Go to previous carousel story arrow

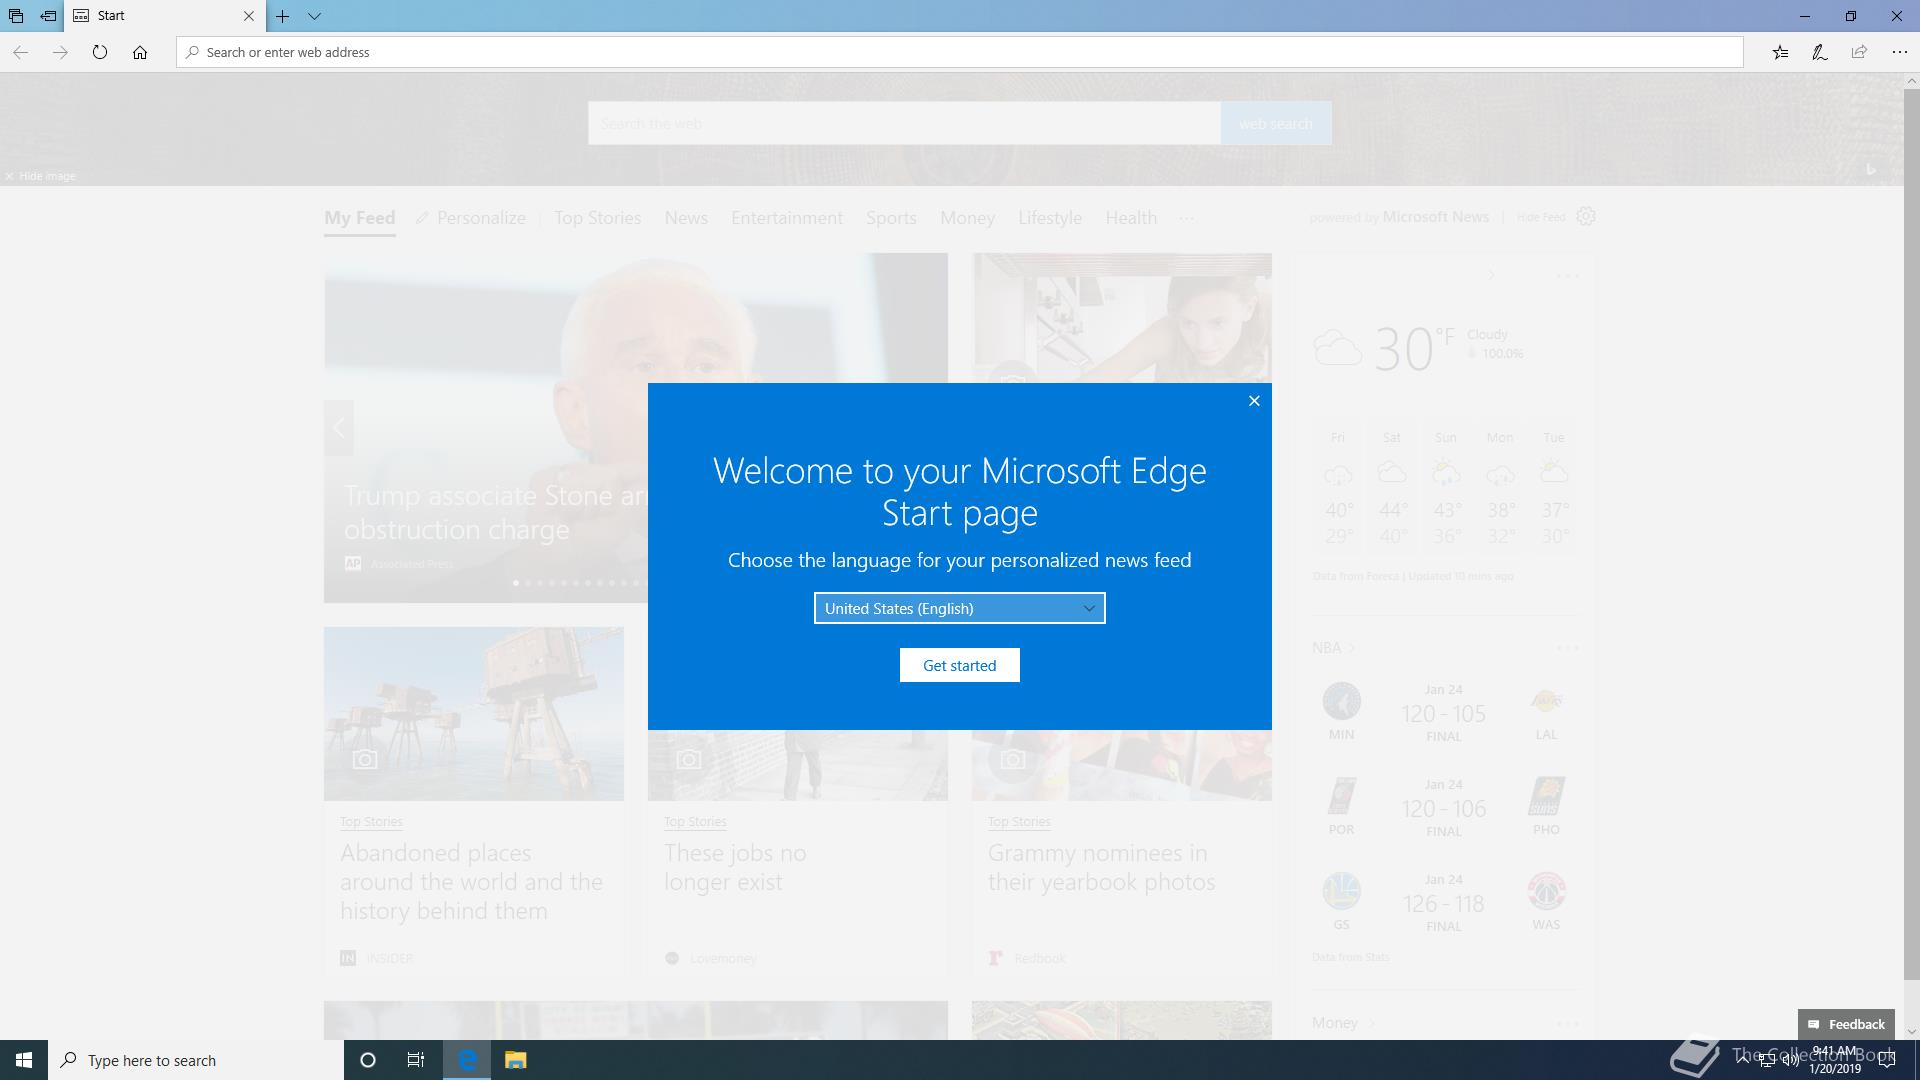click(339, 428)
